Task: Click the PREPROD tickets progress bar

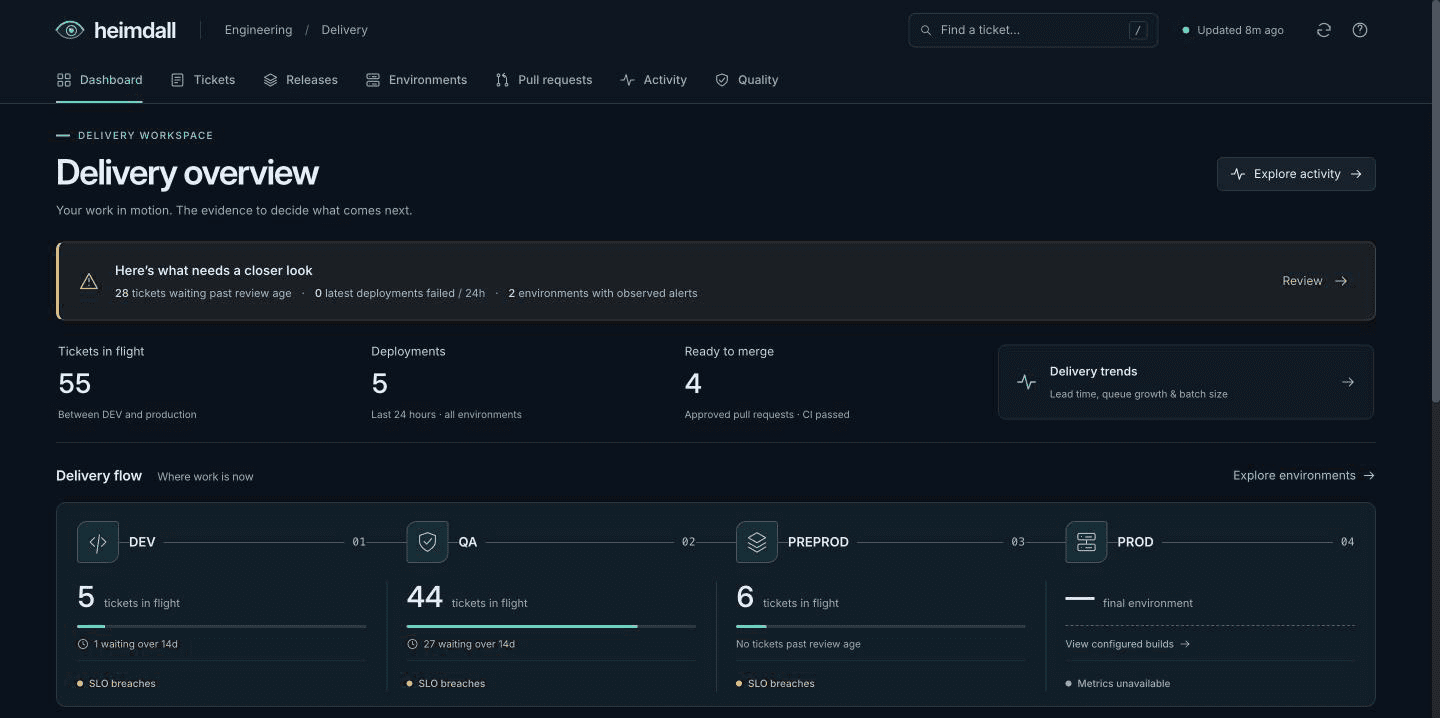Action: pyautogui.click(x=880, y=627)
